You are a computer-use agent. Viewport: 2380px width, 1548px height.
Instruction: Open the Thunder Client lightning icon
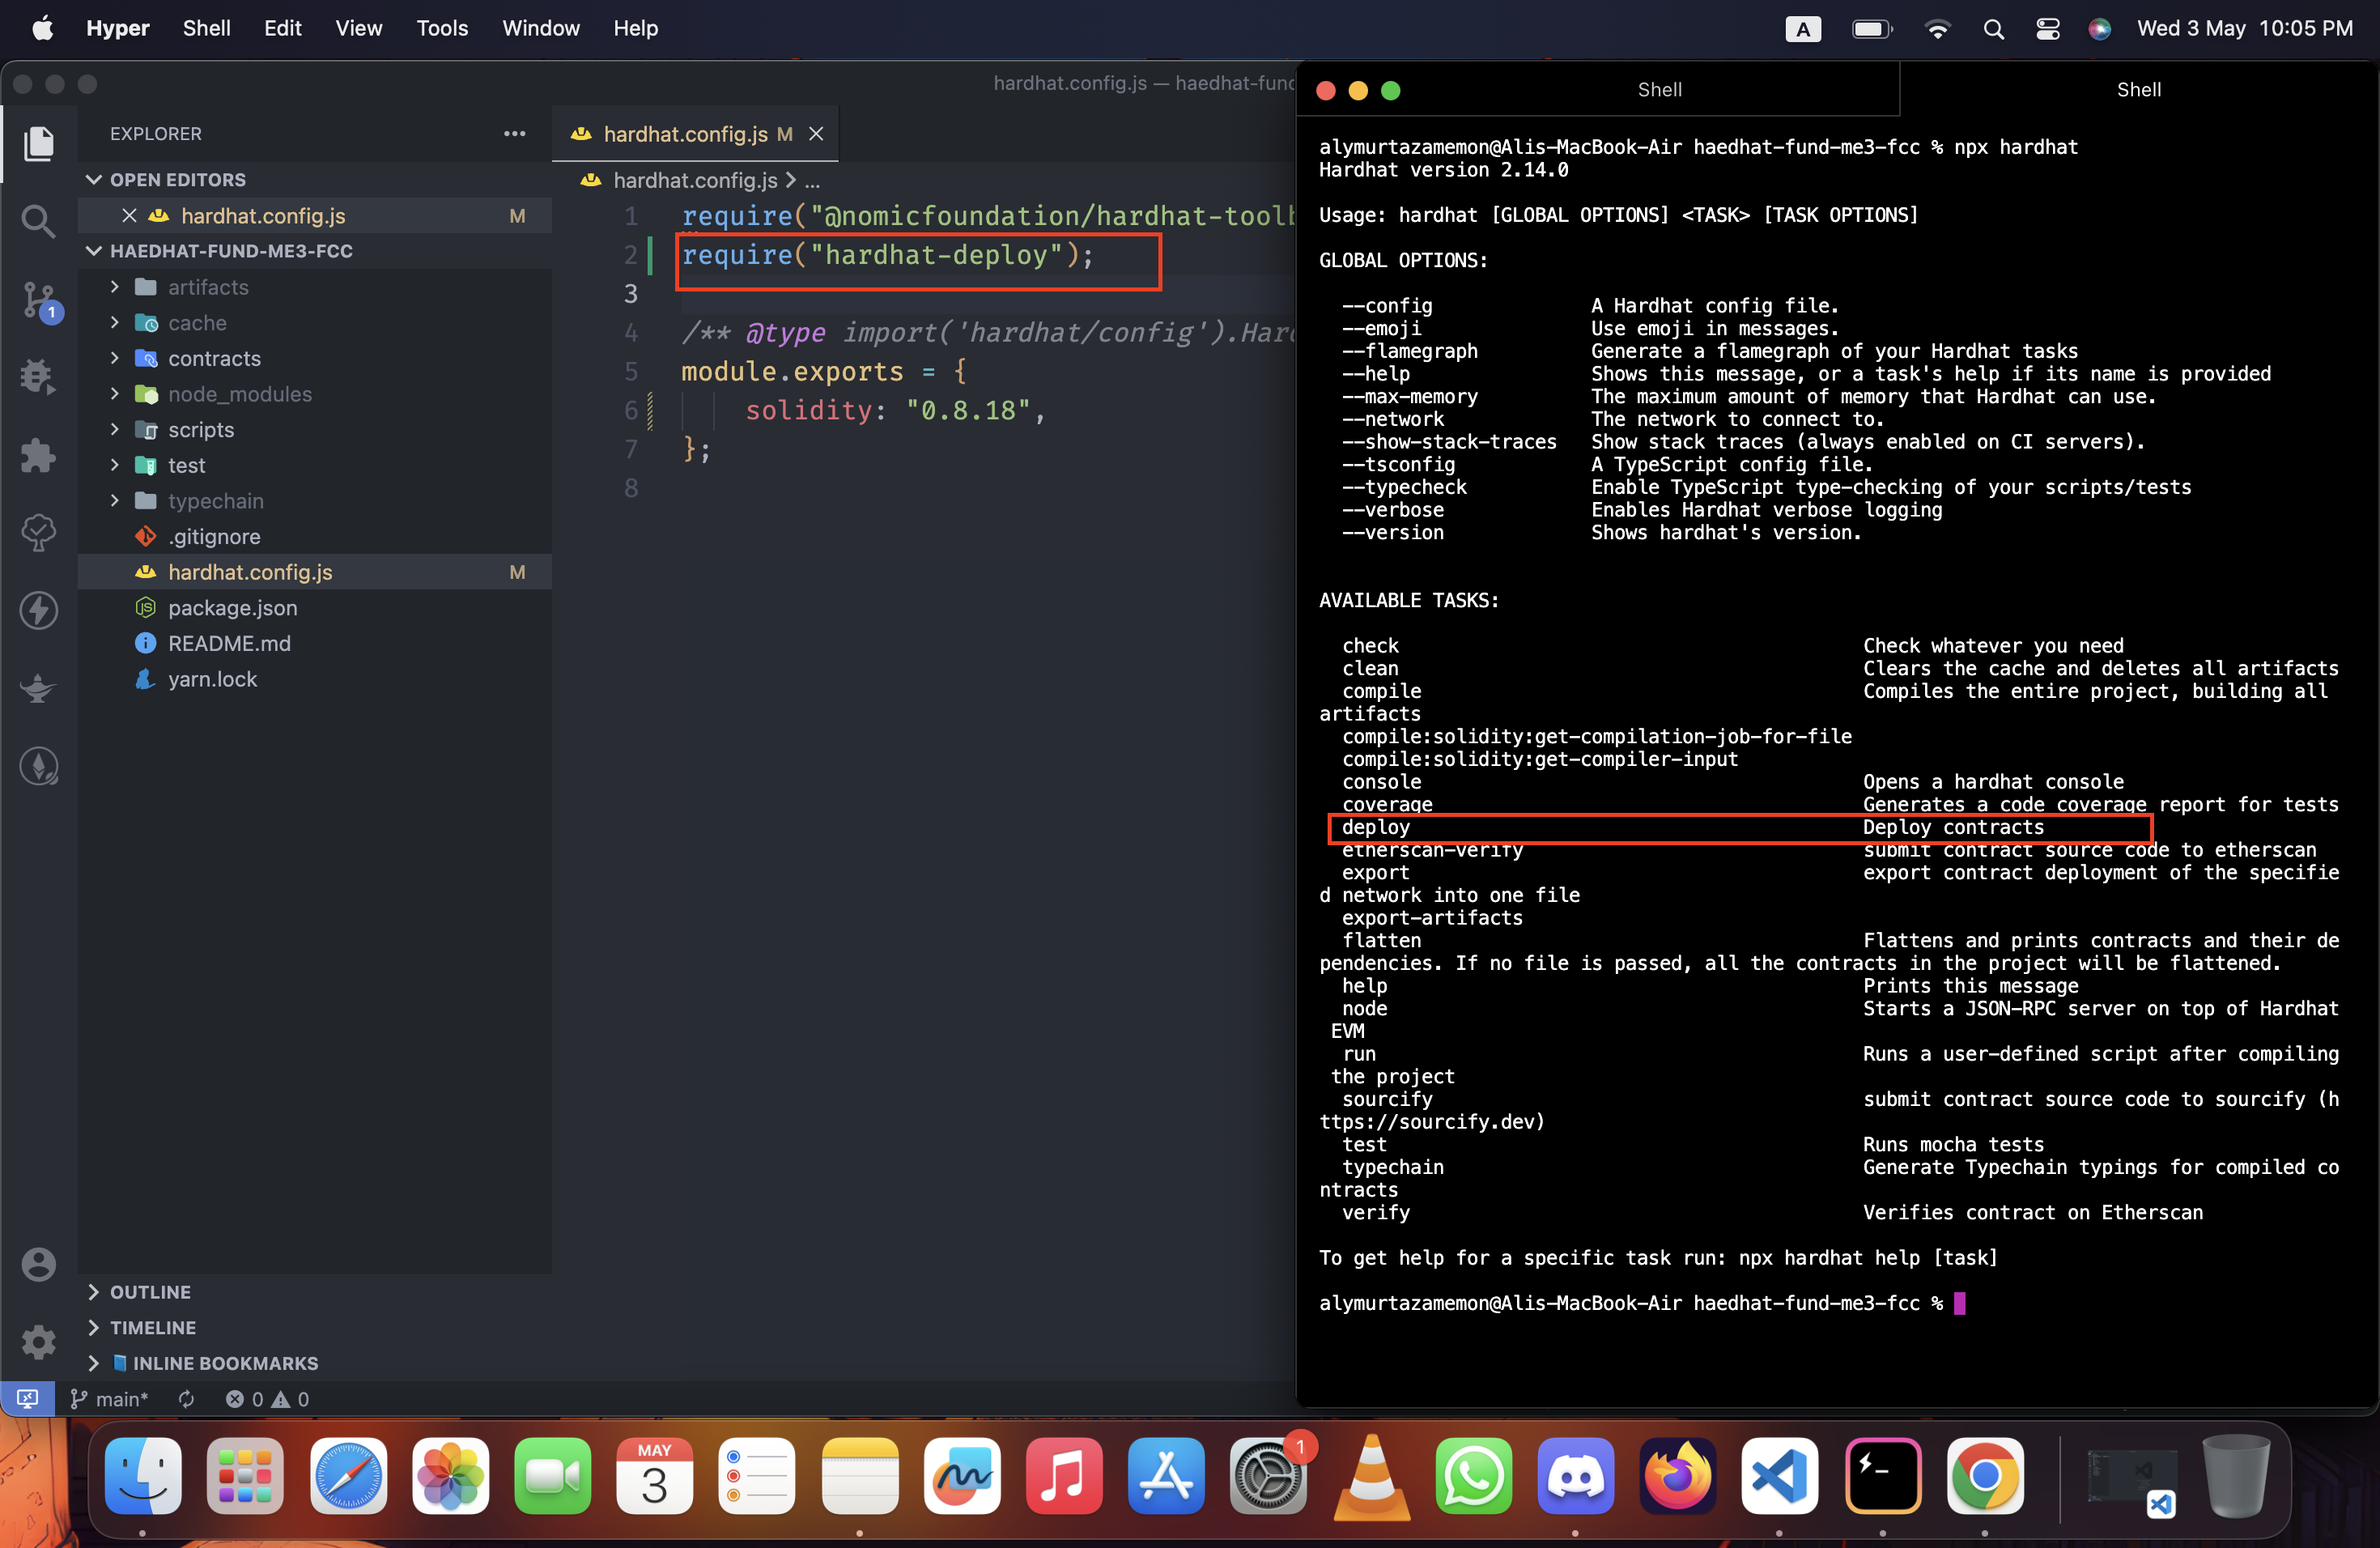click(x=38, y=610)
